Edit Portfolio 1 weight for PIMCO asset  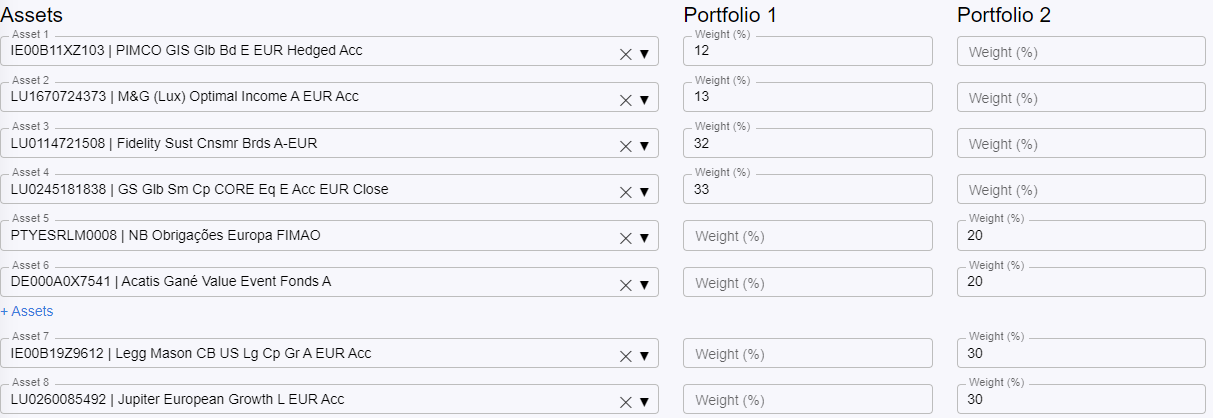coord(807,52)
